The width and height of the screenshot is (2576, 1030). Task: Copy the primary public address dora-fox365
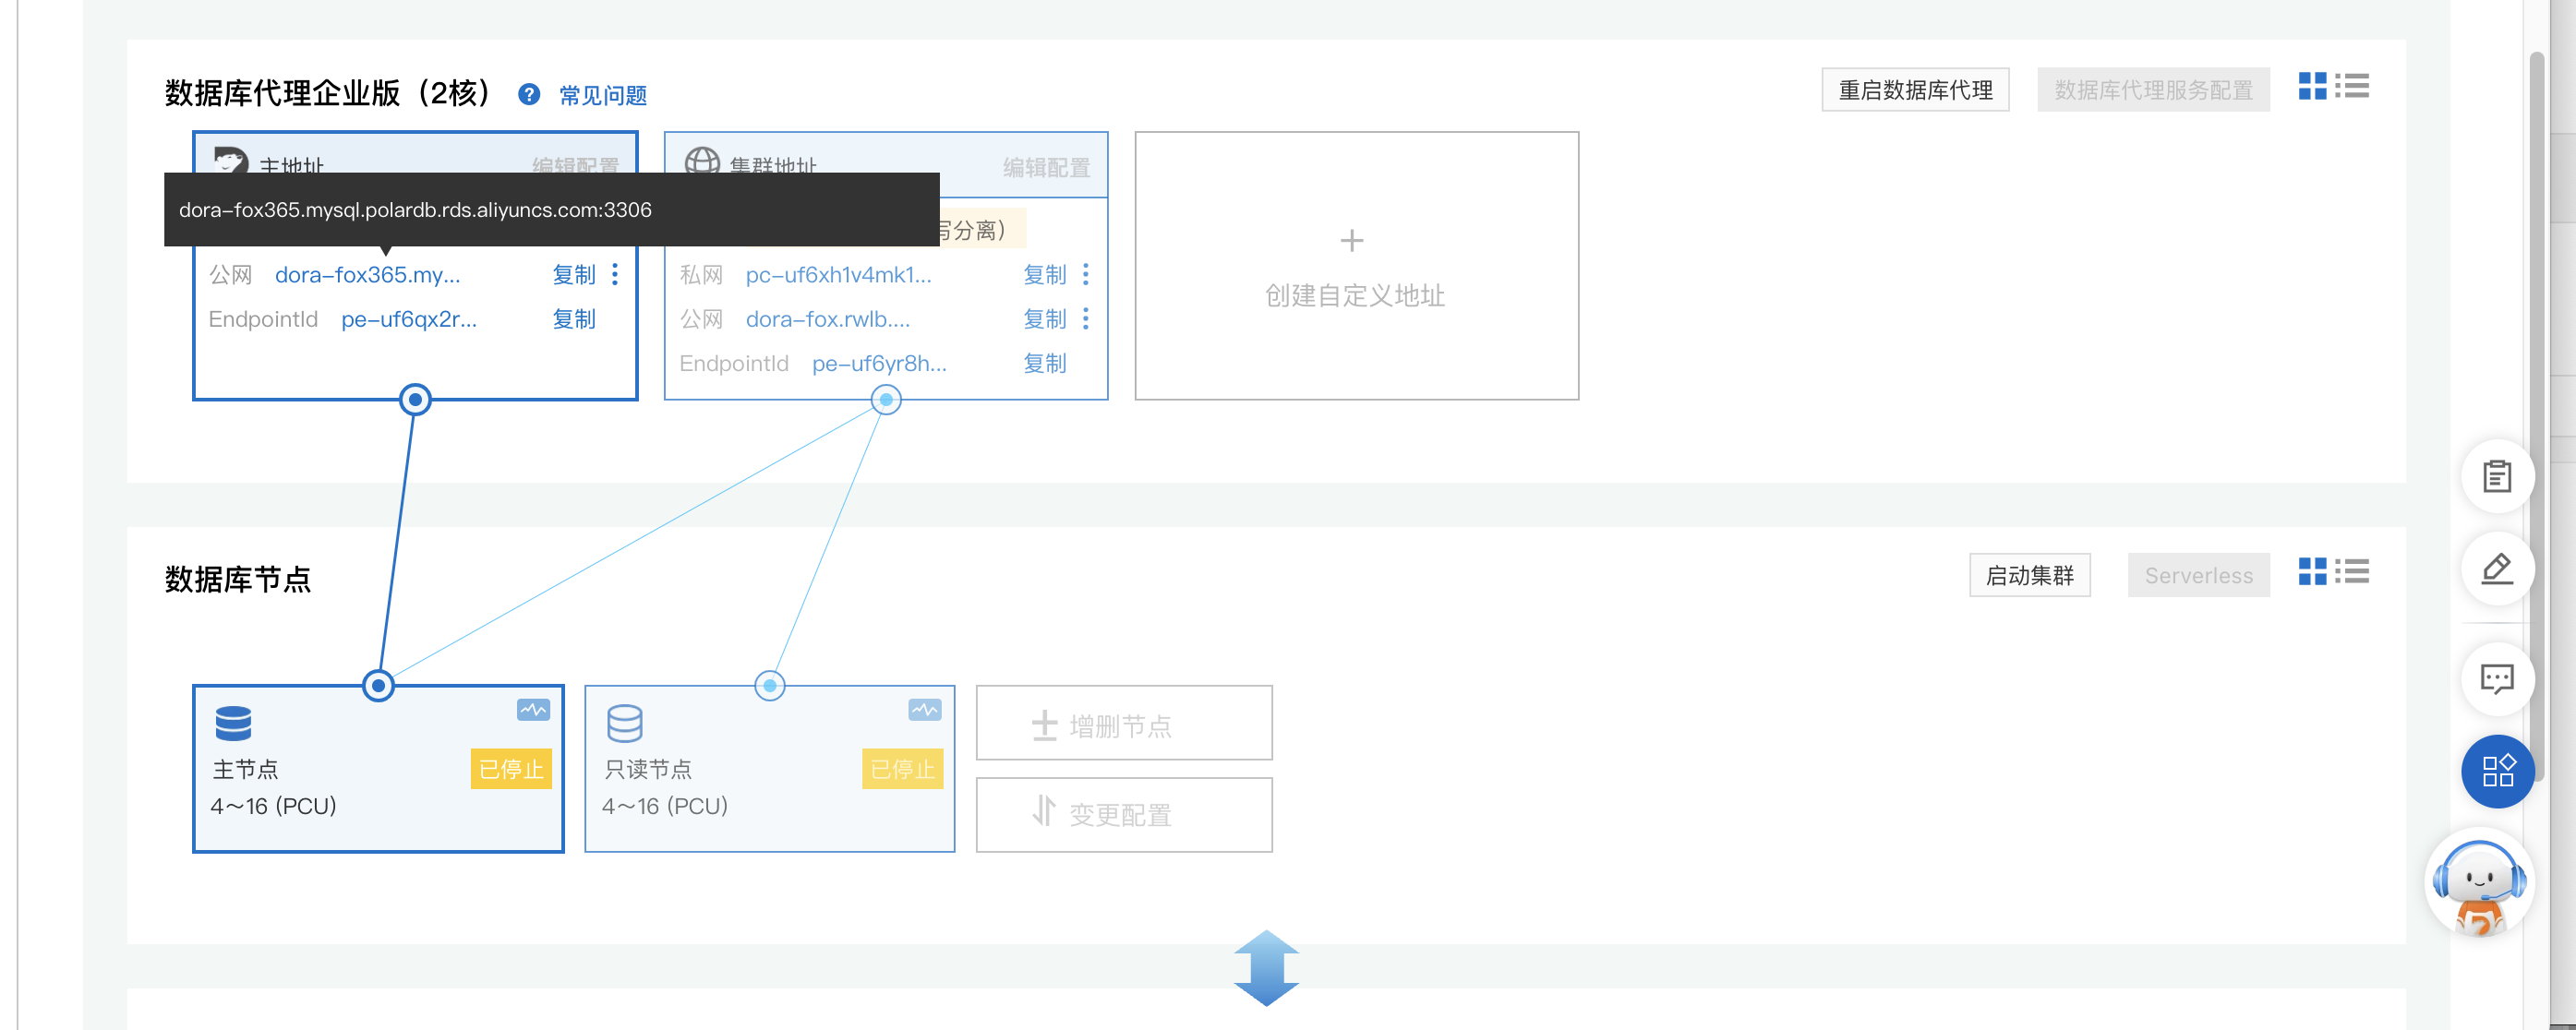(x=574, y=274)
